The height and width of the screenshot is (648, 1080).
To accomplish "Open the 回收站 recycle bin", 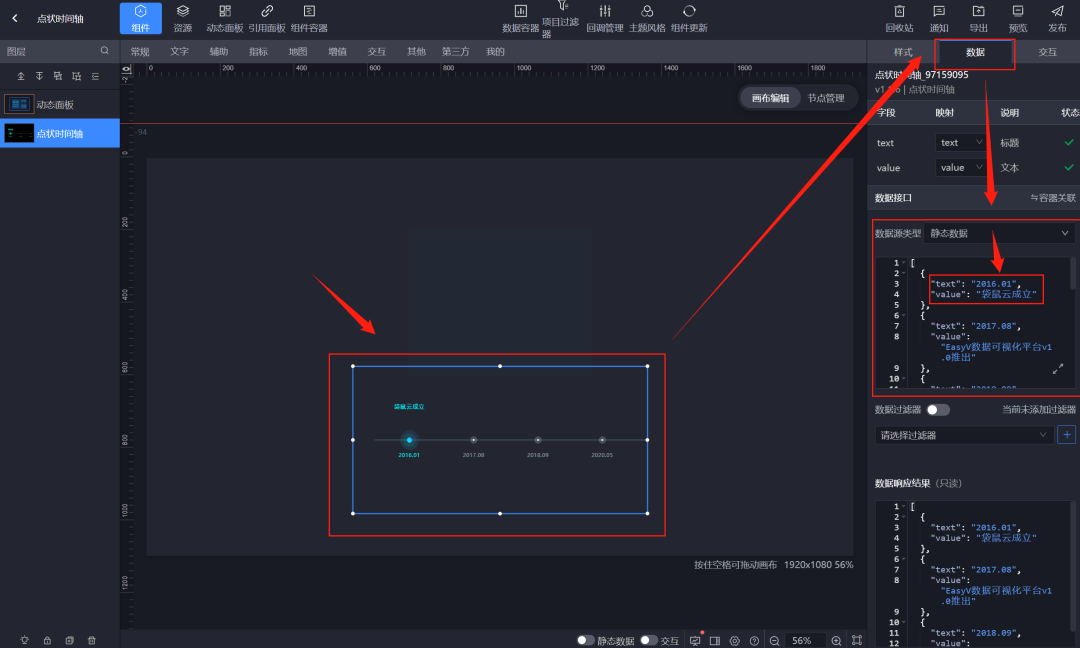I will coord(899,19).
